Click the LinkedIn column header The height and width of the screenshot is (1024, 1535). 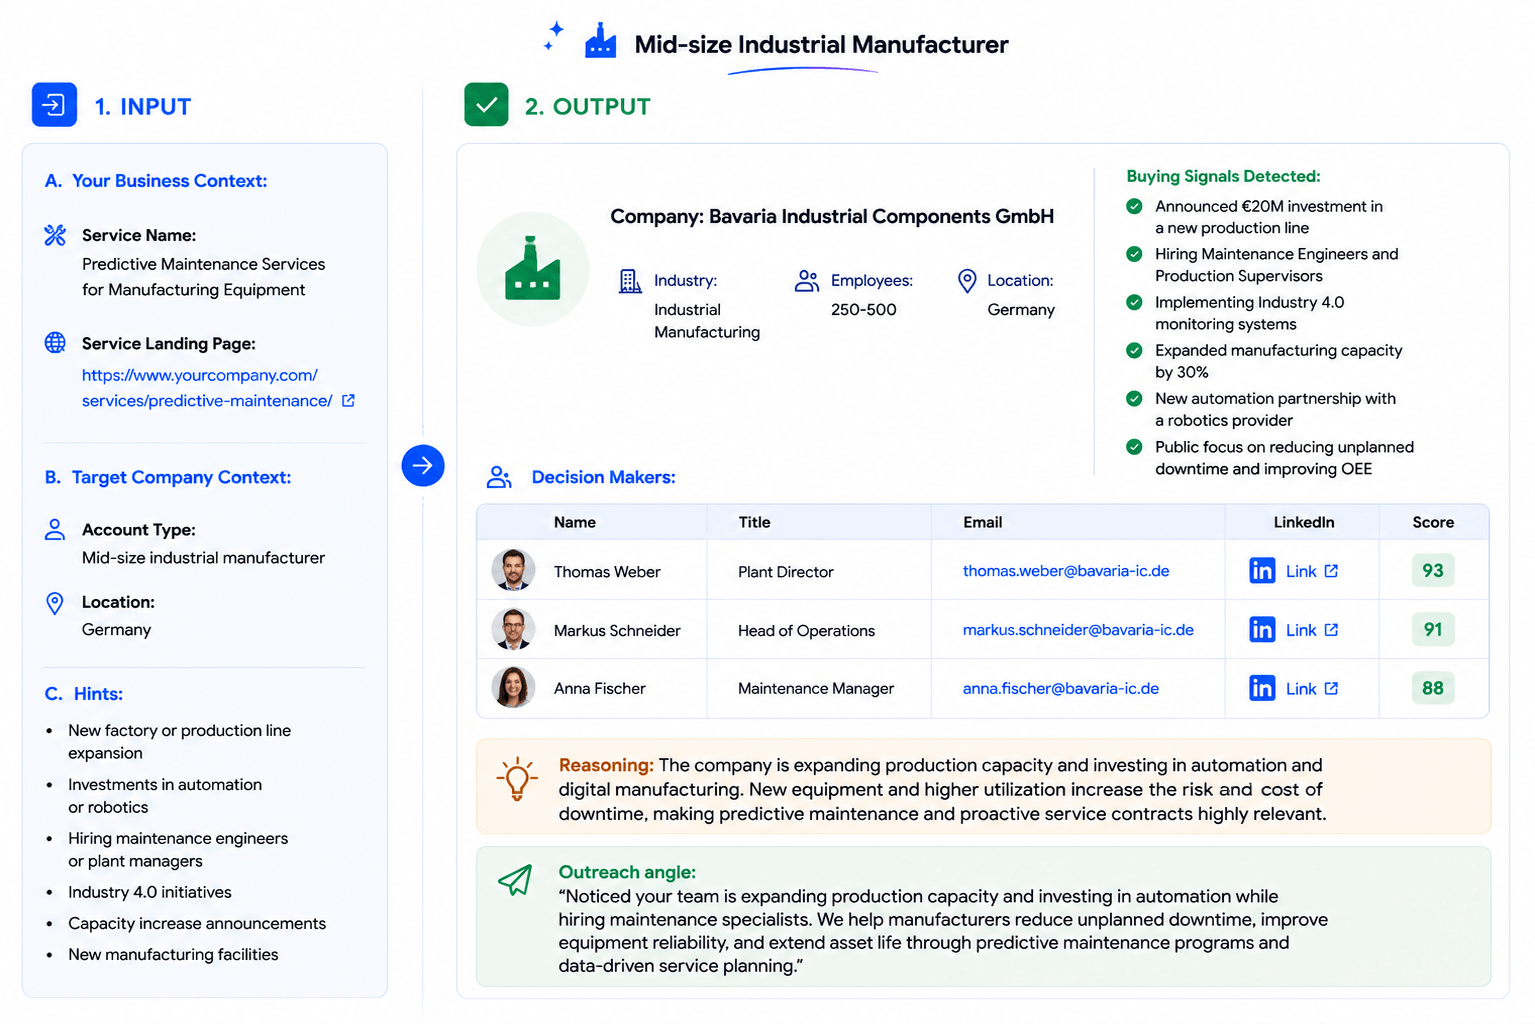[1304, 522]
